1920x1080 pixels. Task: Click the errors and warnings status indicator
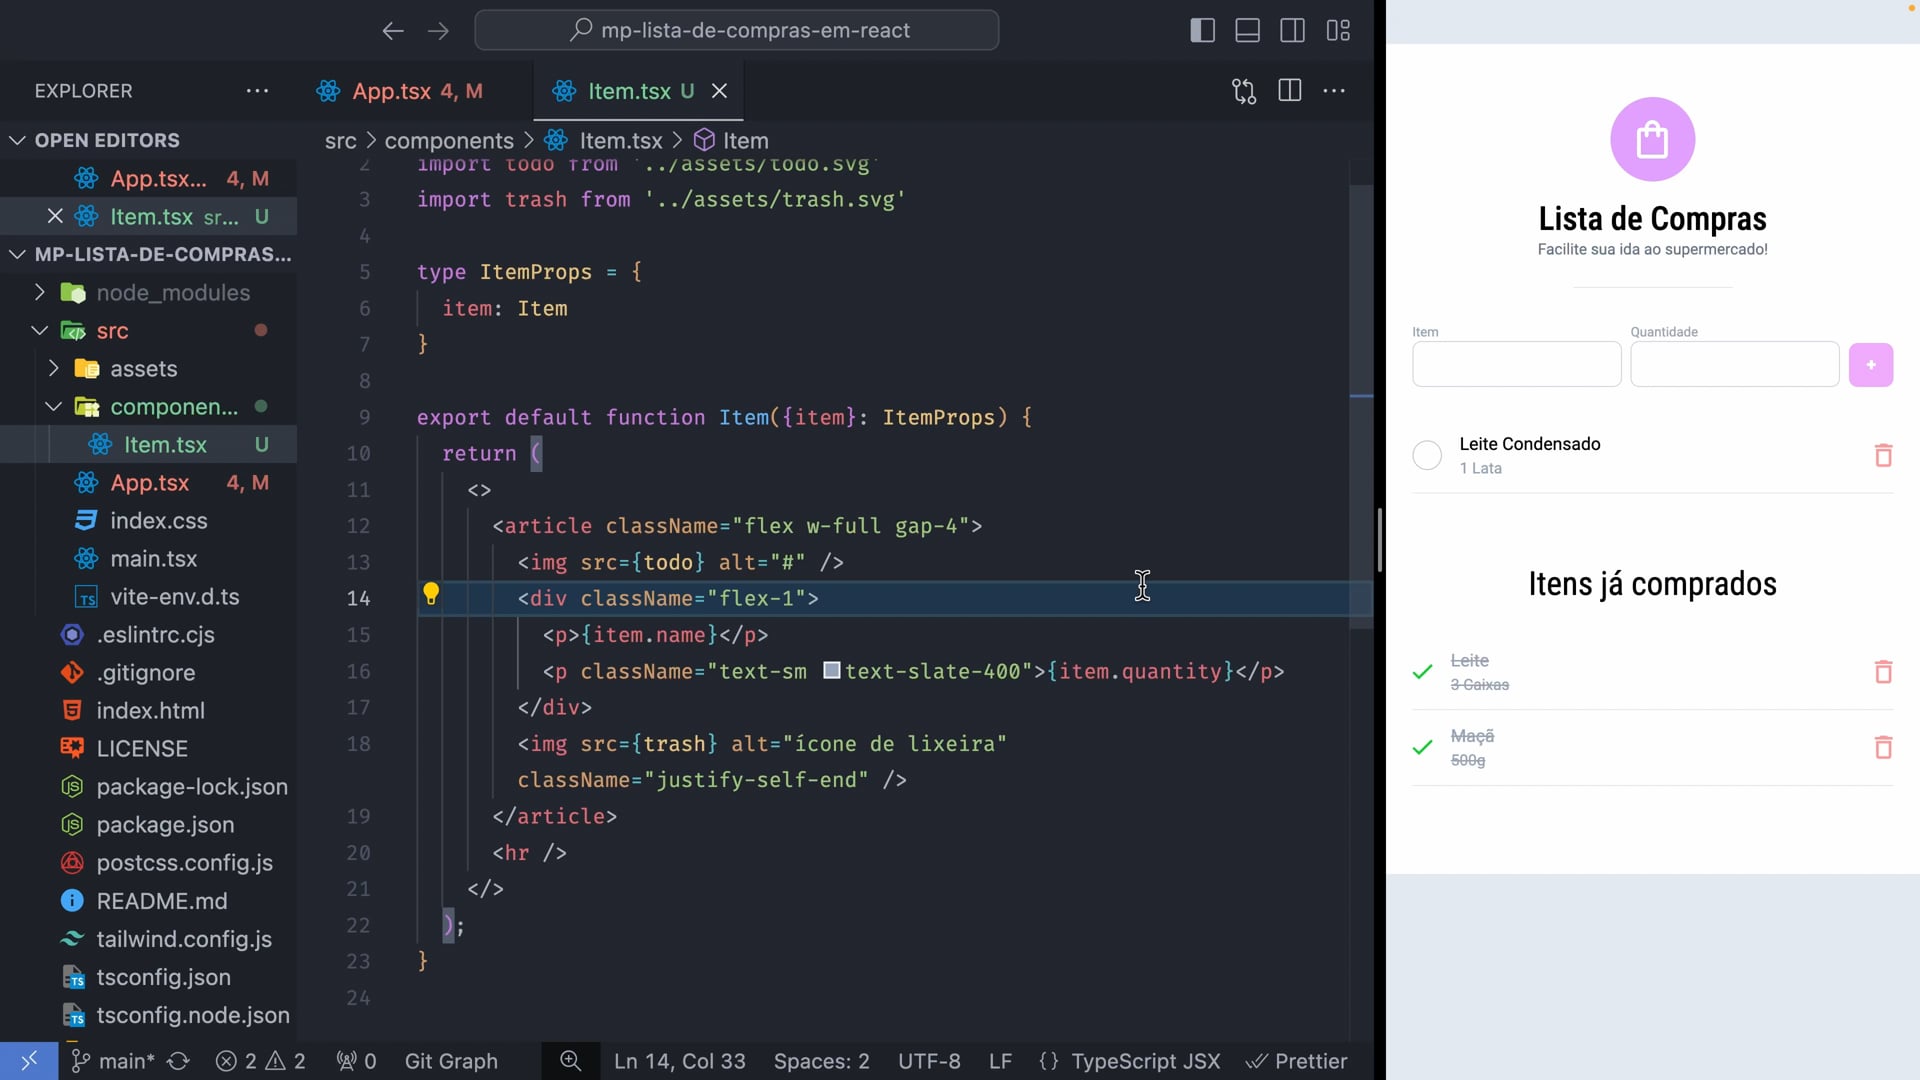(261, 1061)
